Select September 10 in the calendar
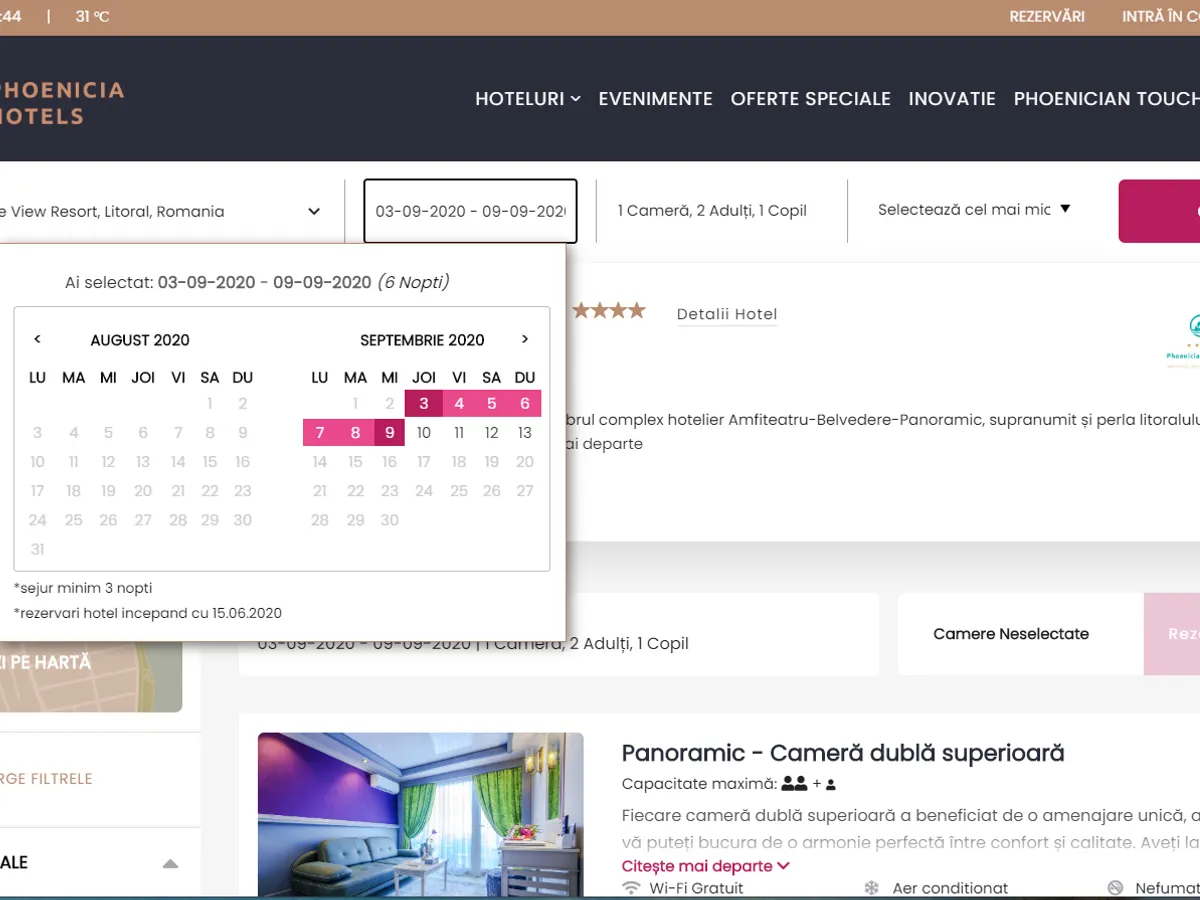The width and height of the screenshot is (1200, 900). (424, 433)
